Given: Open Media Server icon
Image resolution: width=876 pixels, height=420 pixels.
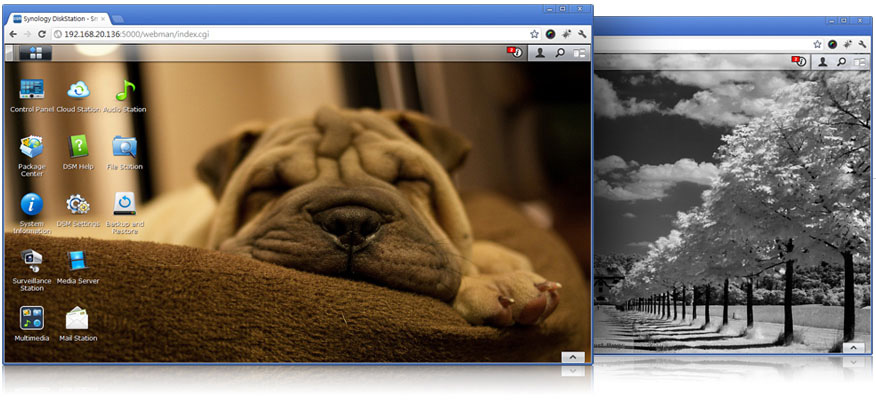Looking at the screenshot, I should pos(78,262).
